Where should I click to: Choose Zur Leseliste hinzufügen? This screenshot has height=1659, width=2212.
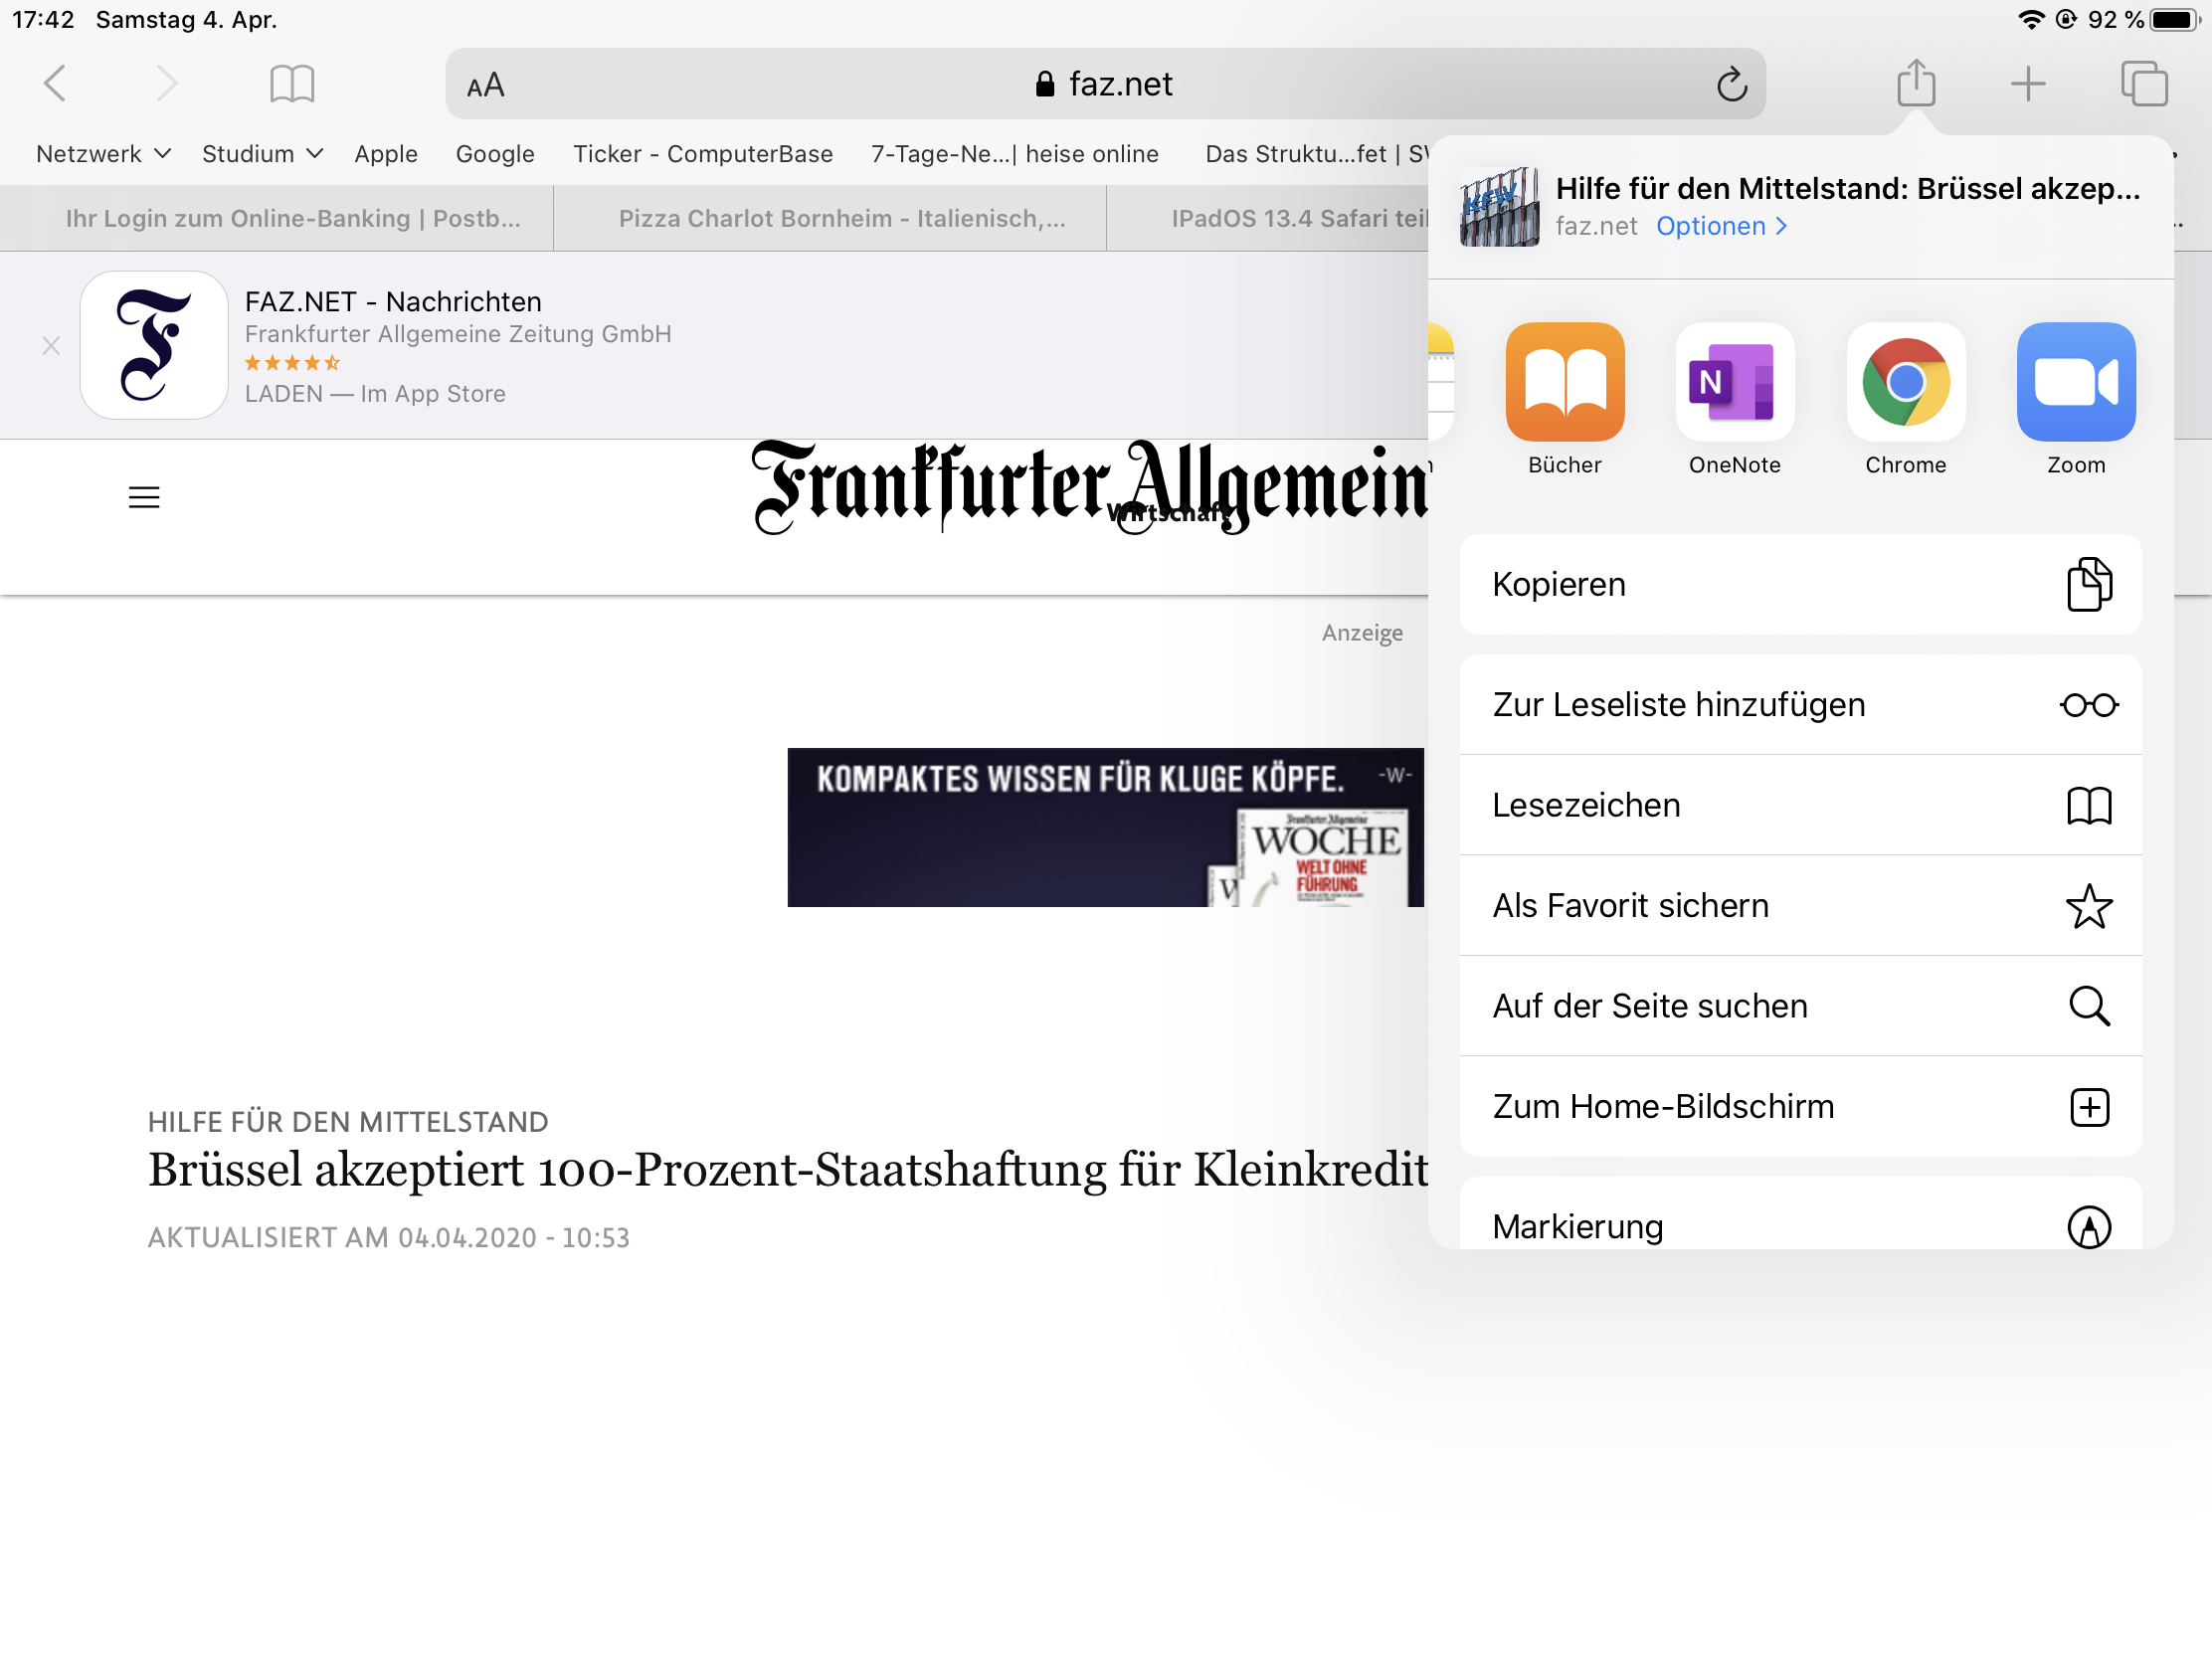(1799, 705)
